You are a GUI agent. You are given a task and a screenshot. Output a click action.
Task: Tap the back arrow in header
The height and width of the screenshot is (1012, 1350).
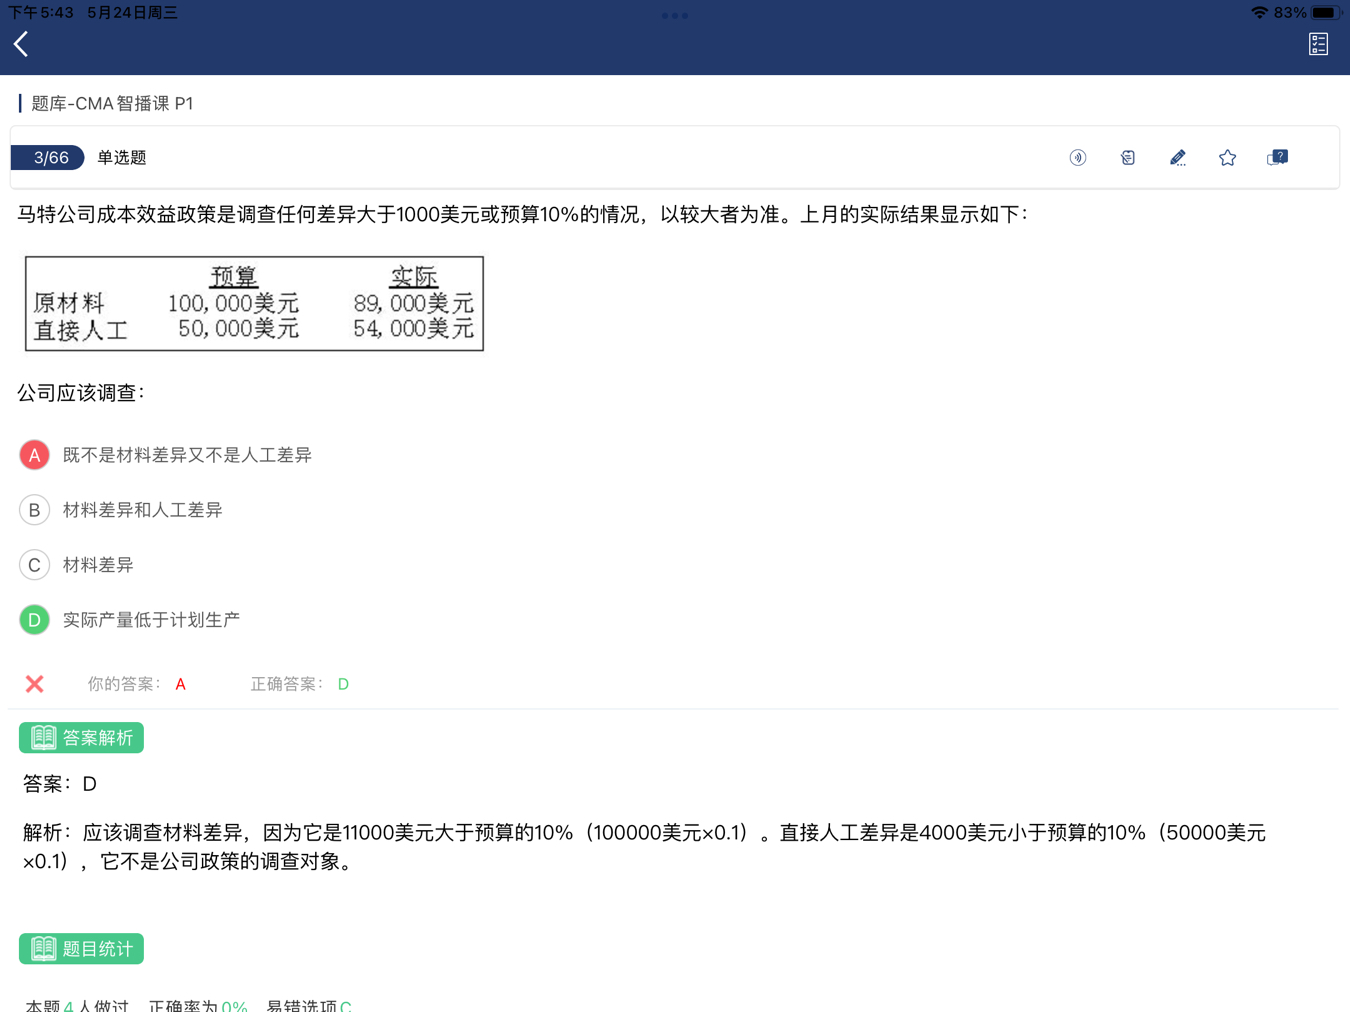click(21, 44)
